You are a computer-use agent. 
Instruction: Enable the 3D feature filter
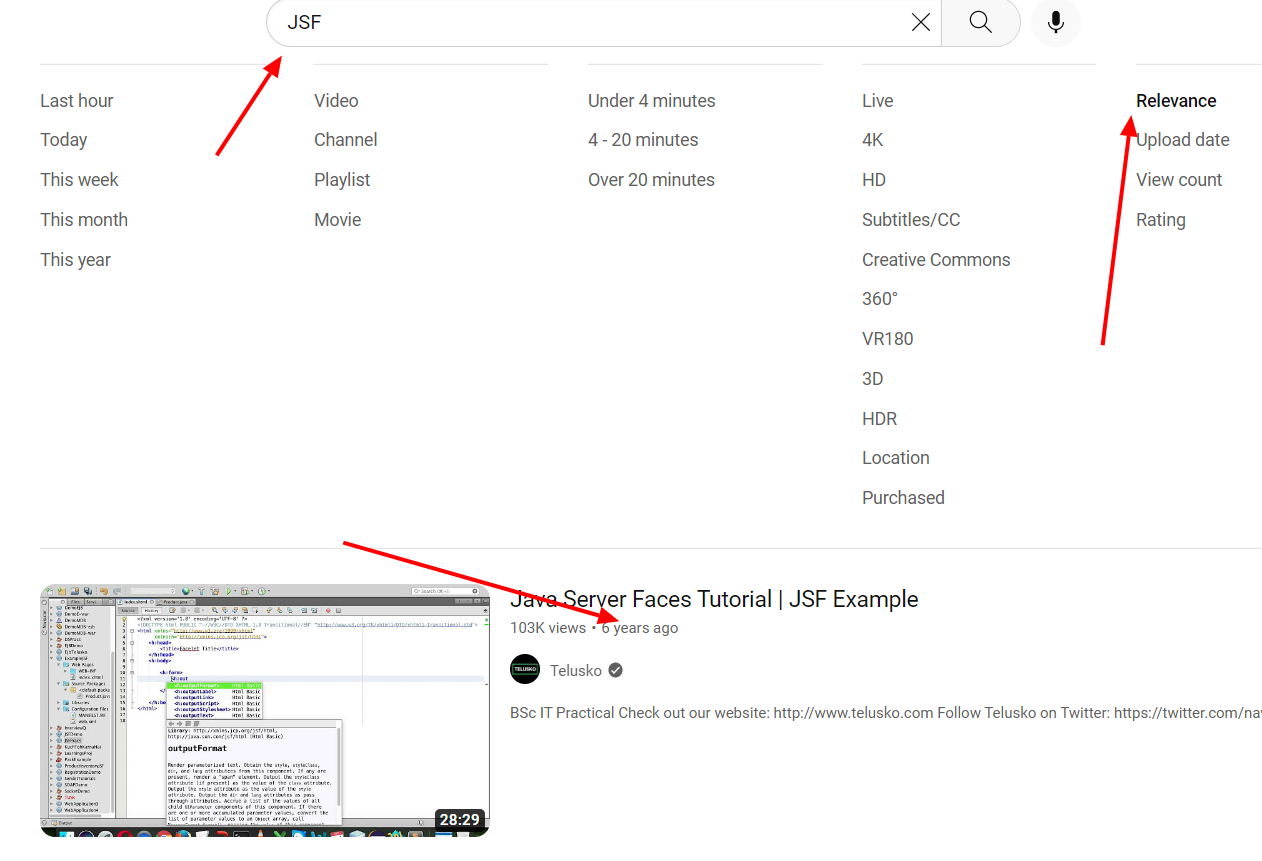pos(873,379)
